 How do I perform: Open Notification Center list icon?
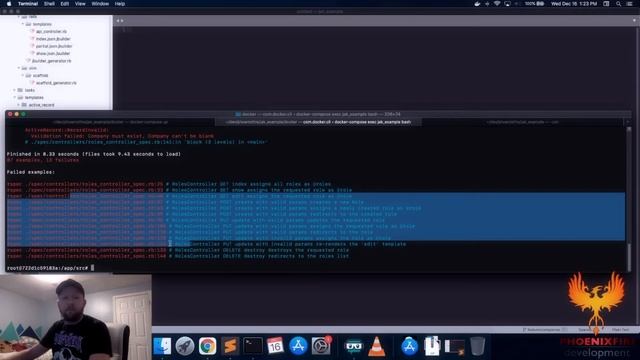629,4
